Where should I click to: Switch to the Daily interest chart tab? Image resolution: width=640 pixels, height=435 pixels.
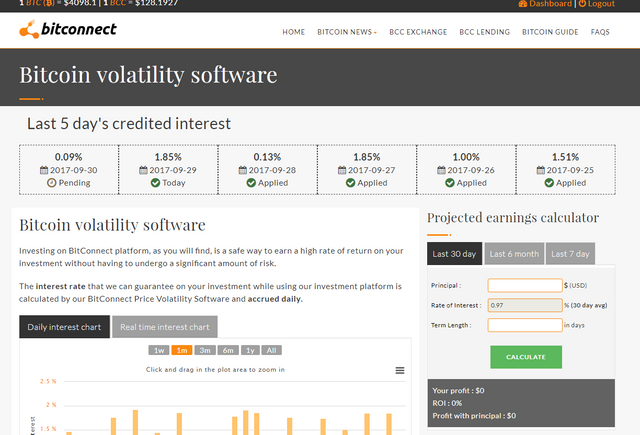[x=64, y=327]
